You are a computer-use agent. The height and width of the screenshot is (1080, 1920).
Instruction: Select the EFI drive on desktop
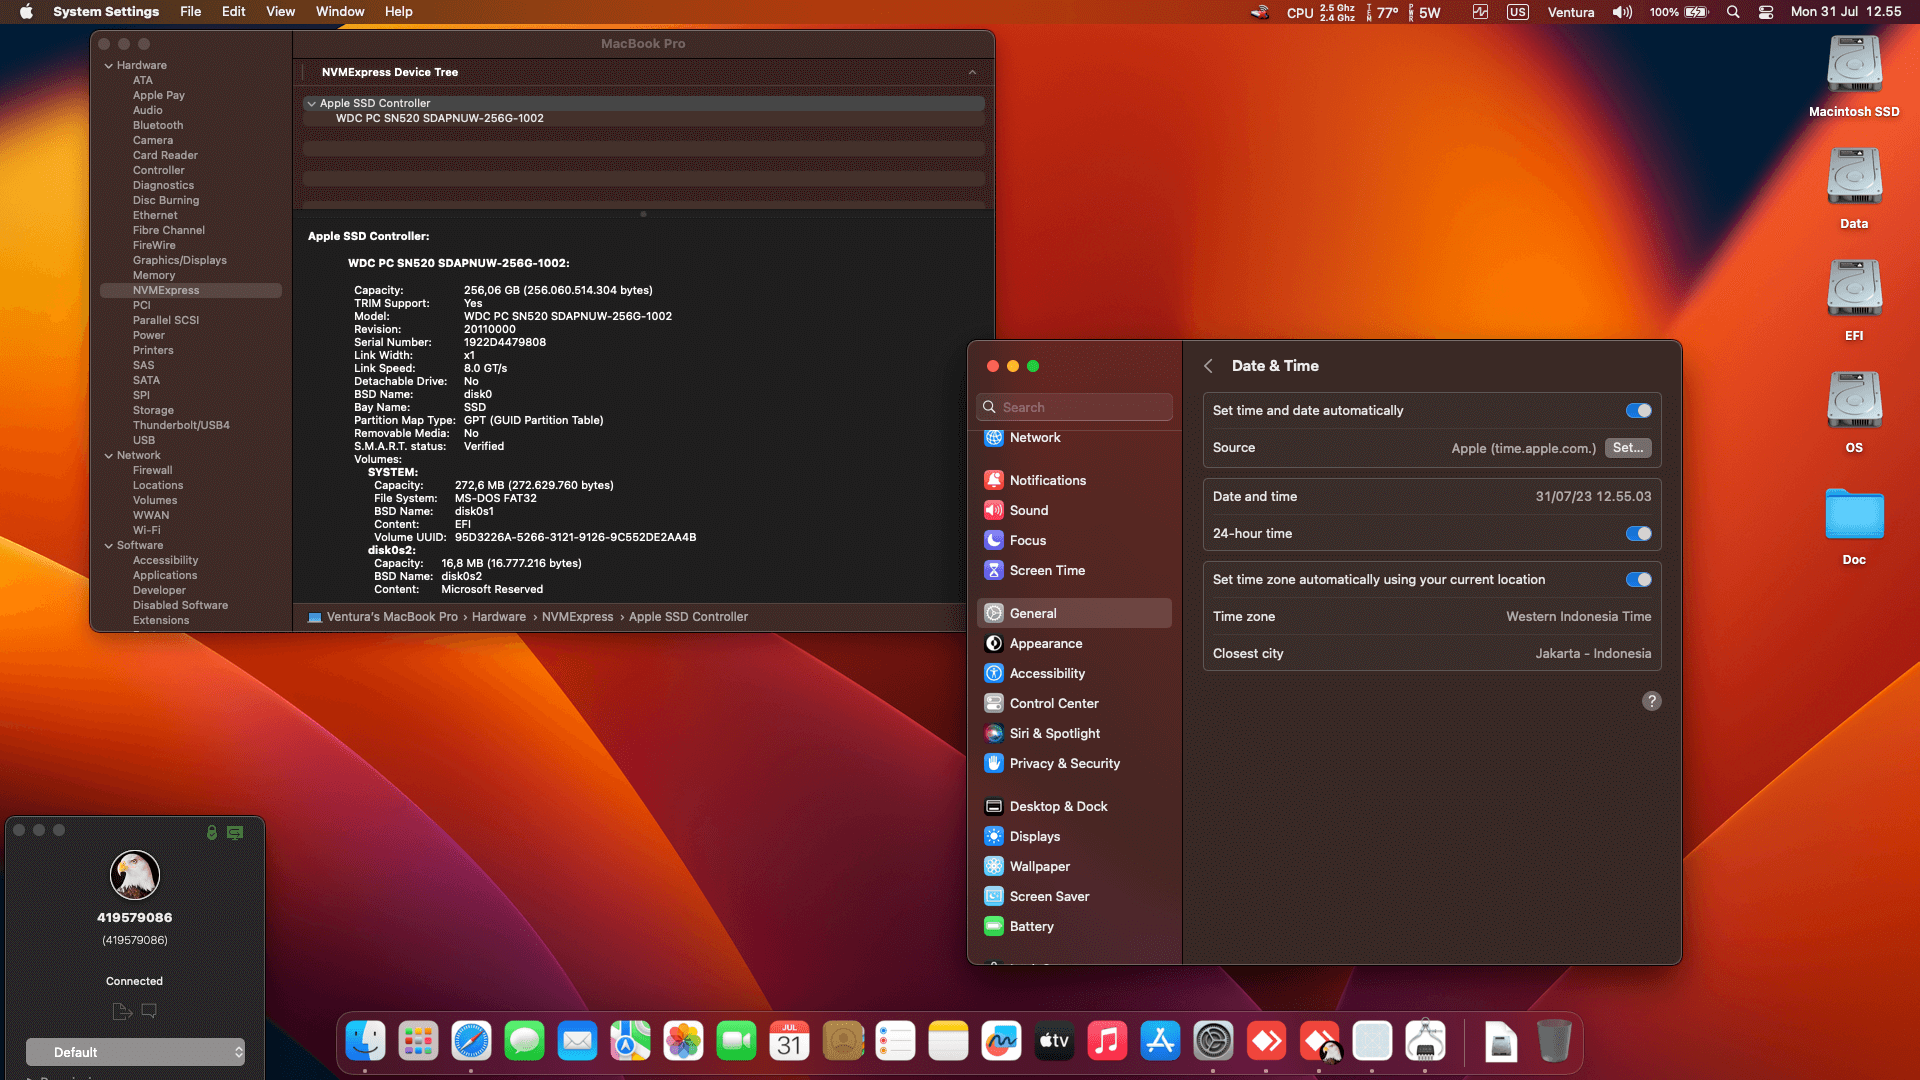coord(1854,300)
